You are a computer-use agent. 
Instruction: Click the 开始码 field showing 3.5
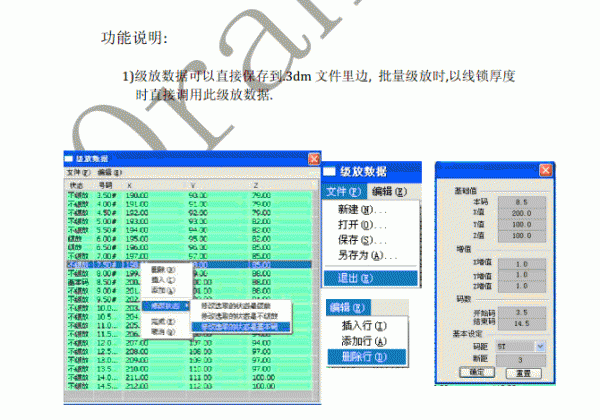point(522,313)
